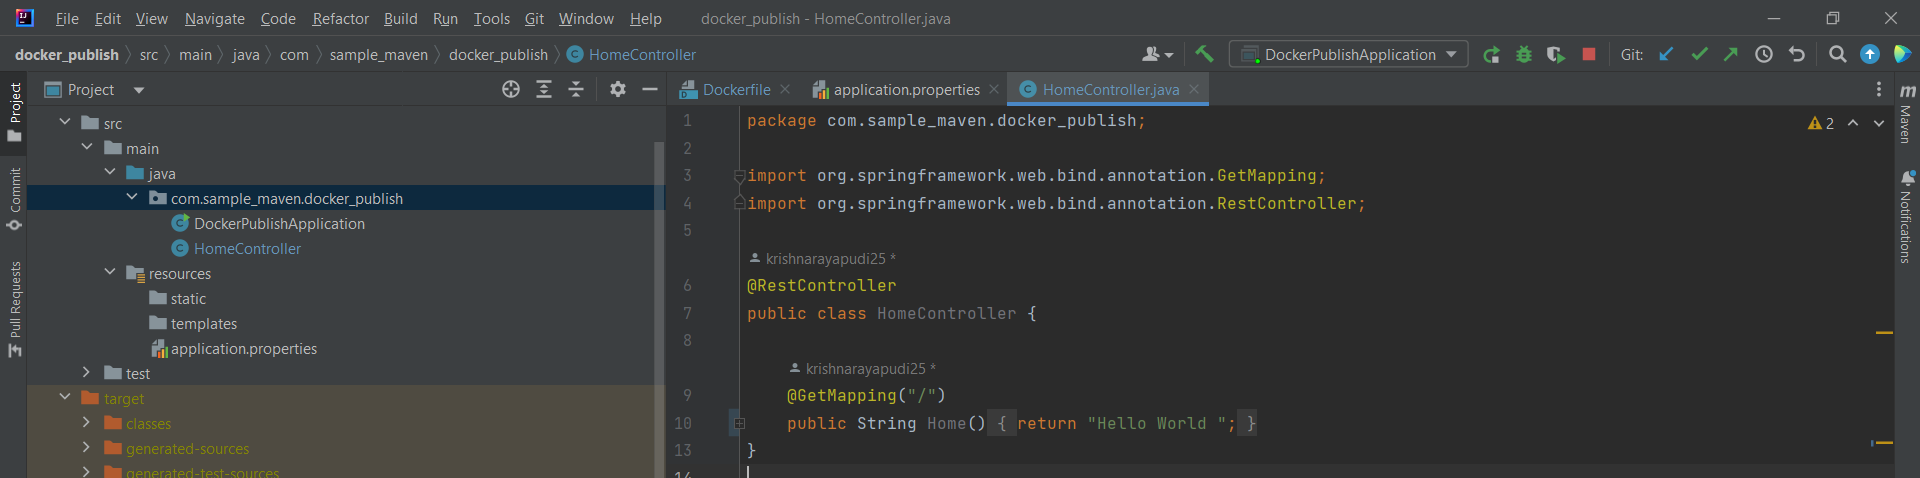The width and height of the screenshot is (1920, 478).
Task: Open the Git menu
Action: pyautogui.click(x=534, y=18)
